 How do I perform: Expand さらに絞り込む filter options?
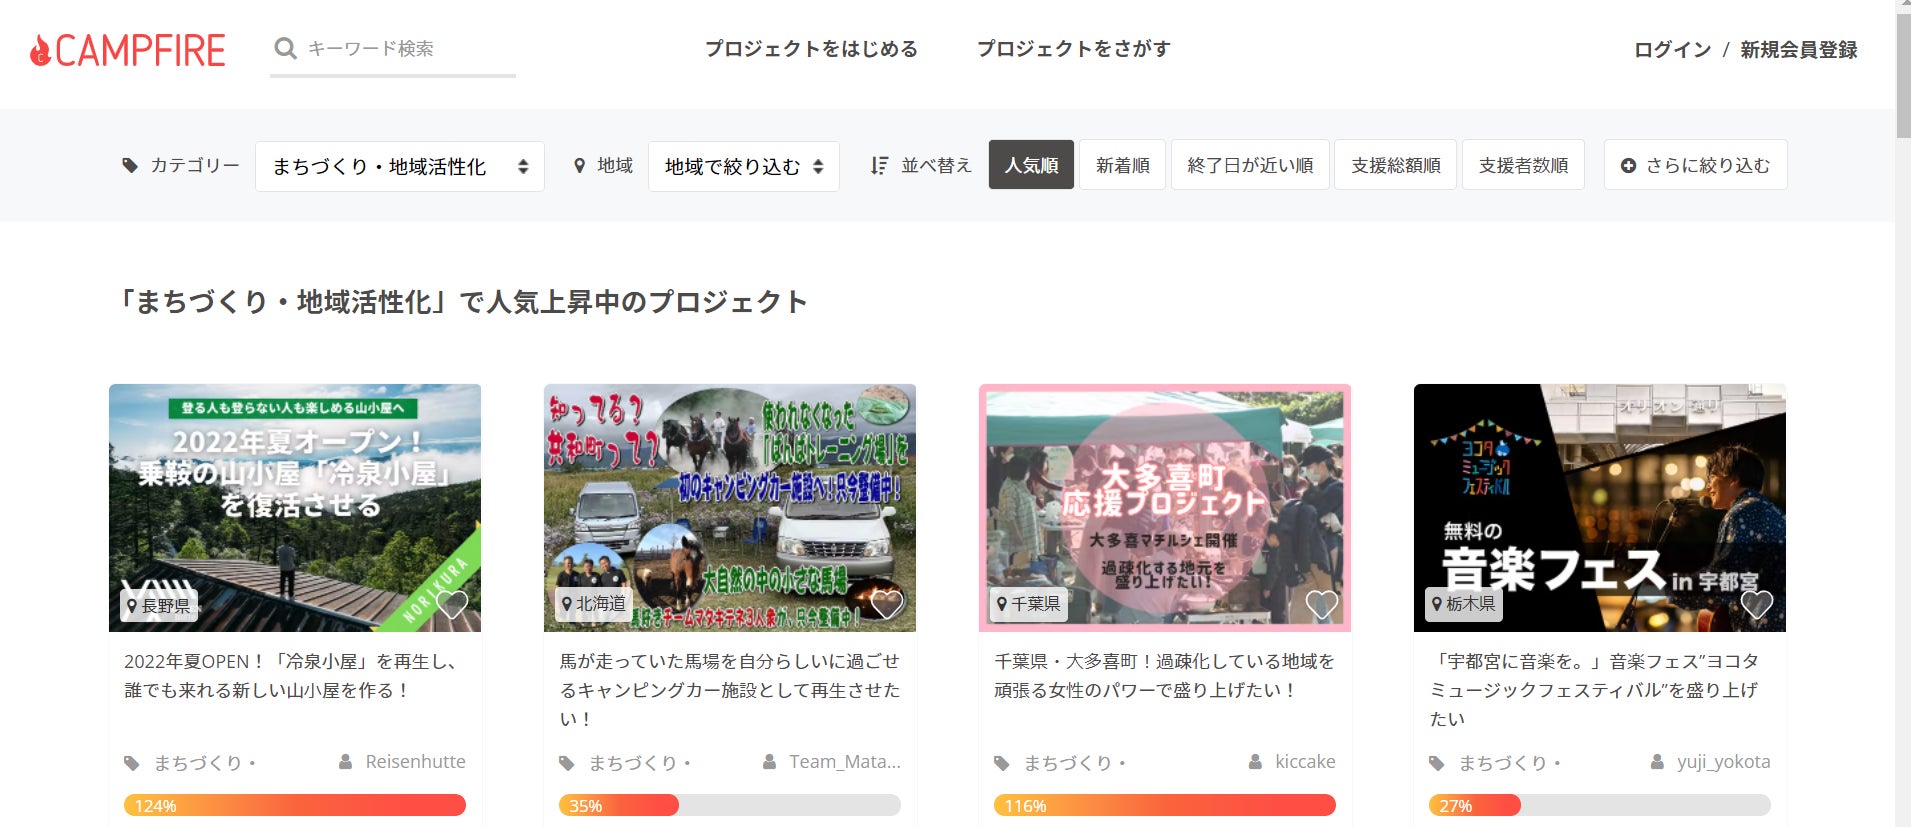[1696, 165]
